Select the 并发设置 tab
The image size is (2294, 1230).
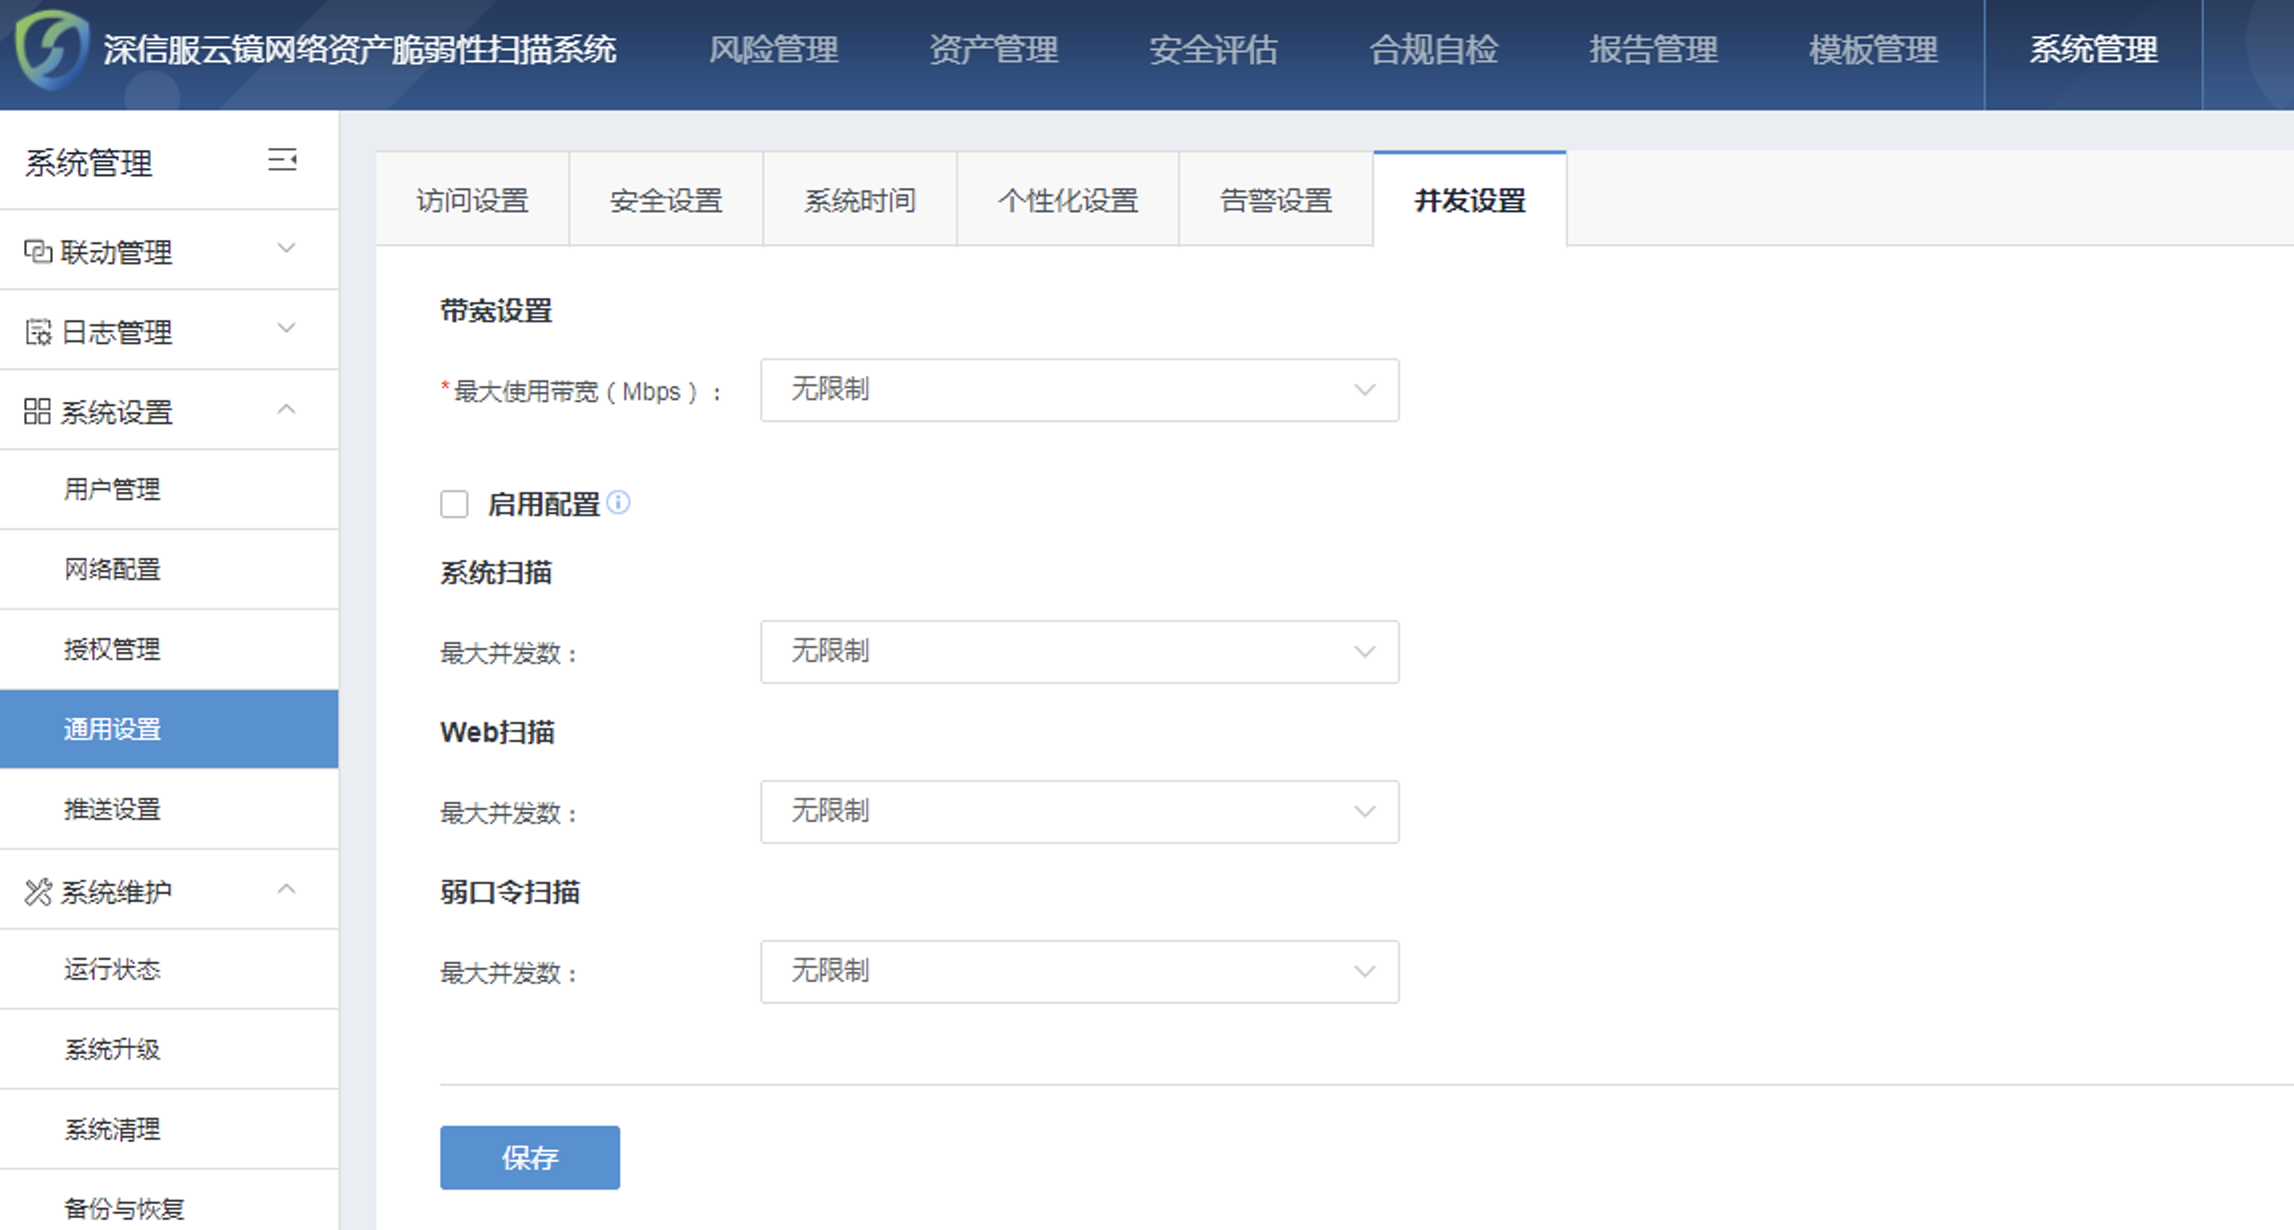[x=1470, y=200]
